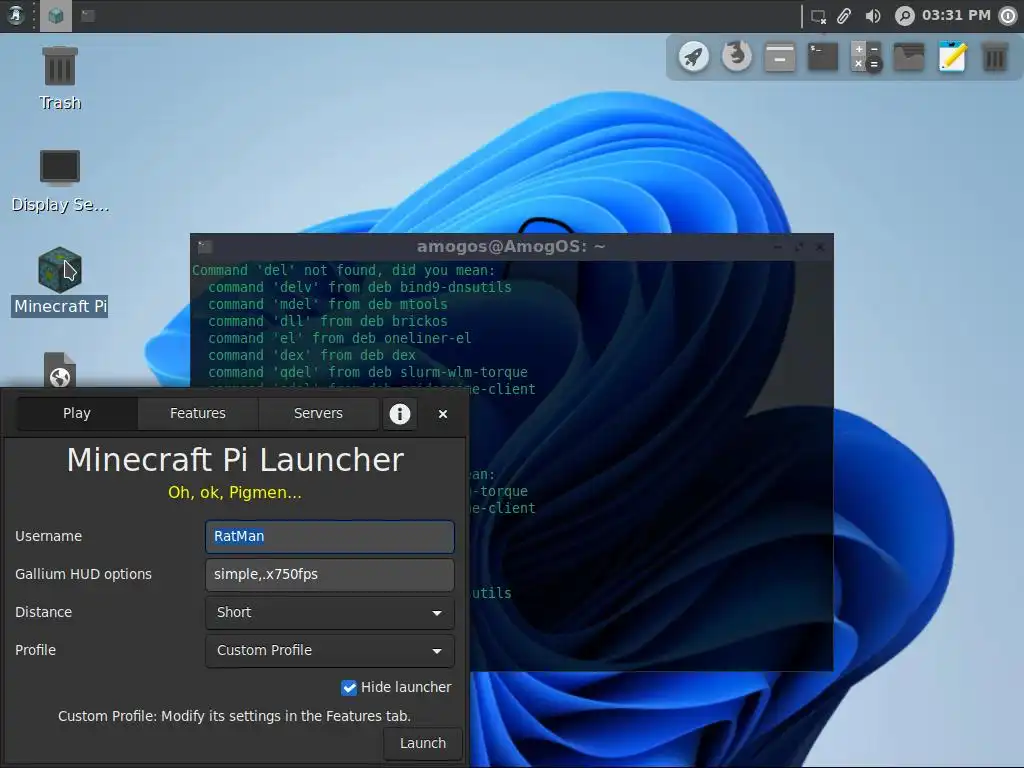Switch to terminal task in top panel
Screen dimensions: 1024x768
(x=88, y=16)
